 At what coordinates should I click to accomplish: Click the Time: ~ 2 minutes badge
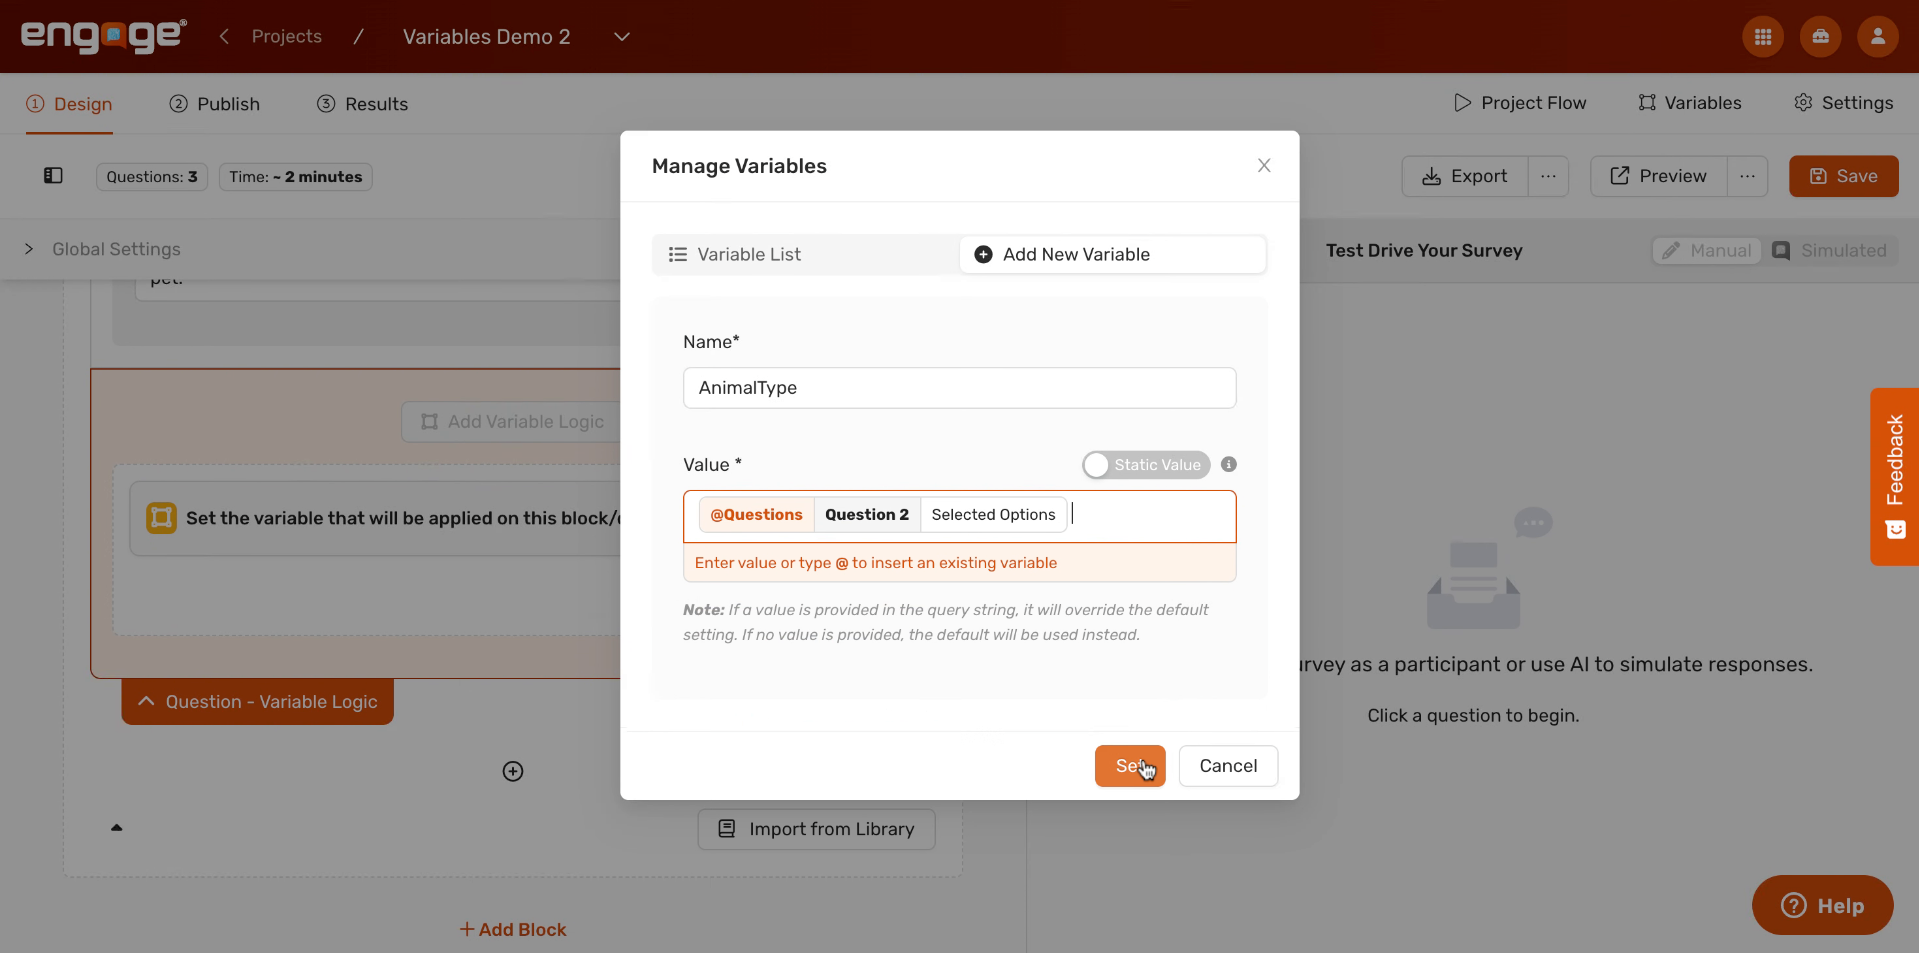[x=296, y=177]
